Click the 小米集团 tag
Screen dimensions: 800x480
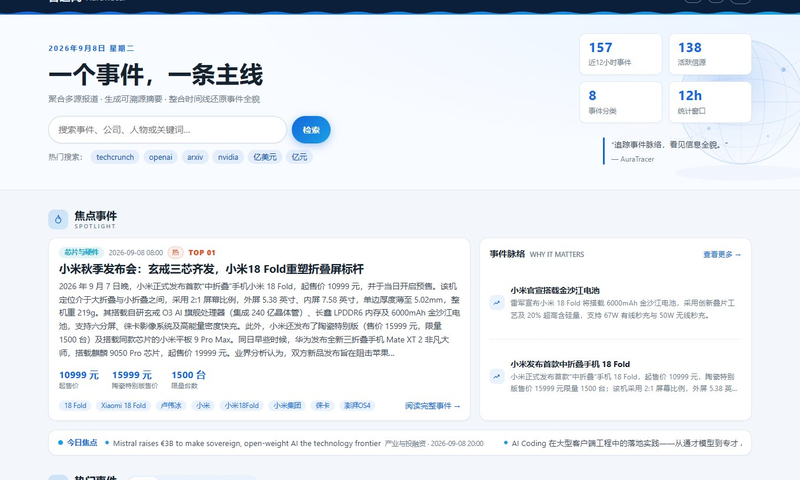(287, 406)
